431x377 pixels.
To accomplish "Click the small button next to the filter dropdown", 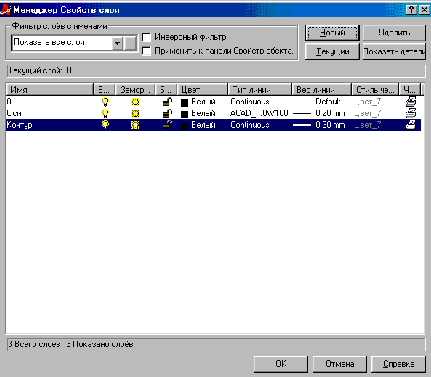I will point(130,43).
